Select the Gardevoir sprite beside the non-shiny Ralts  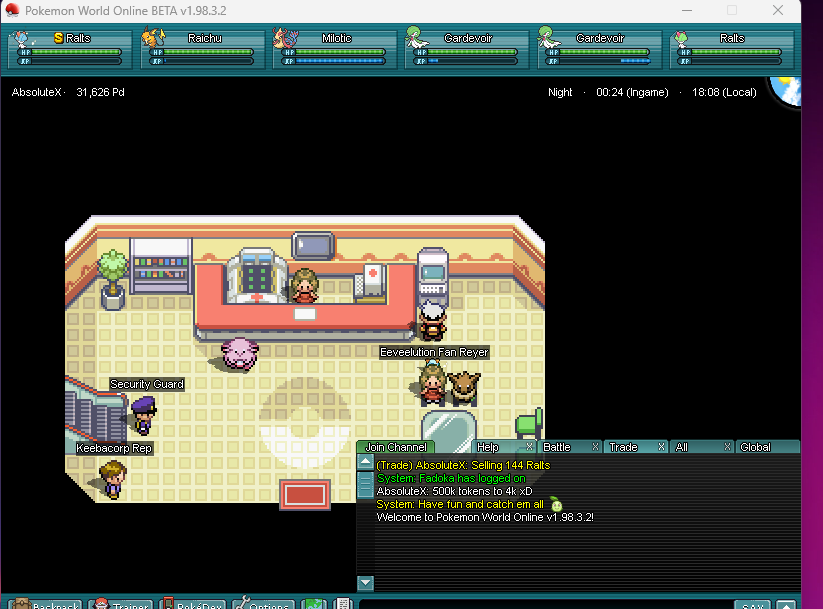[x=549, y=38]
